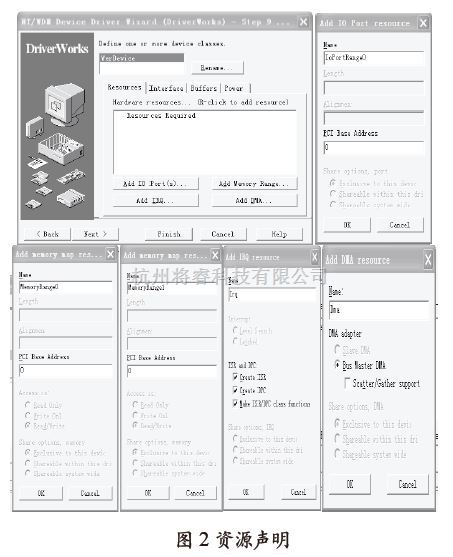
Task: Close the Add IO Port resource dialog
Action: (423, 23)
